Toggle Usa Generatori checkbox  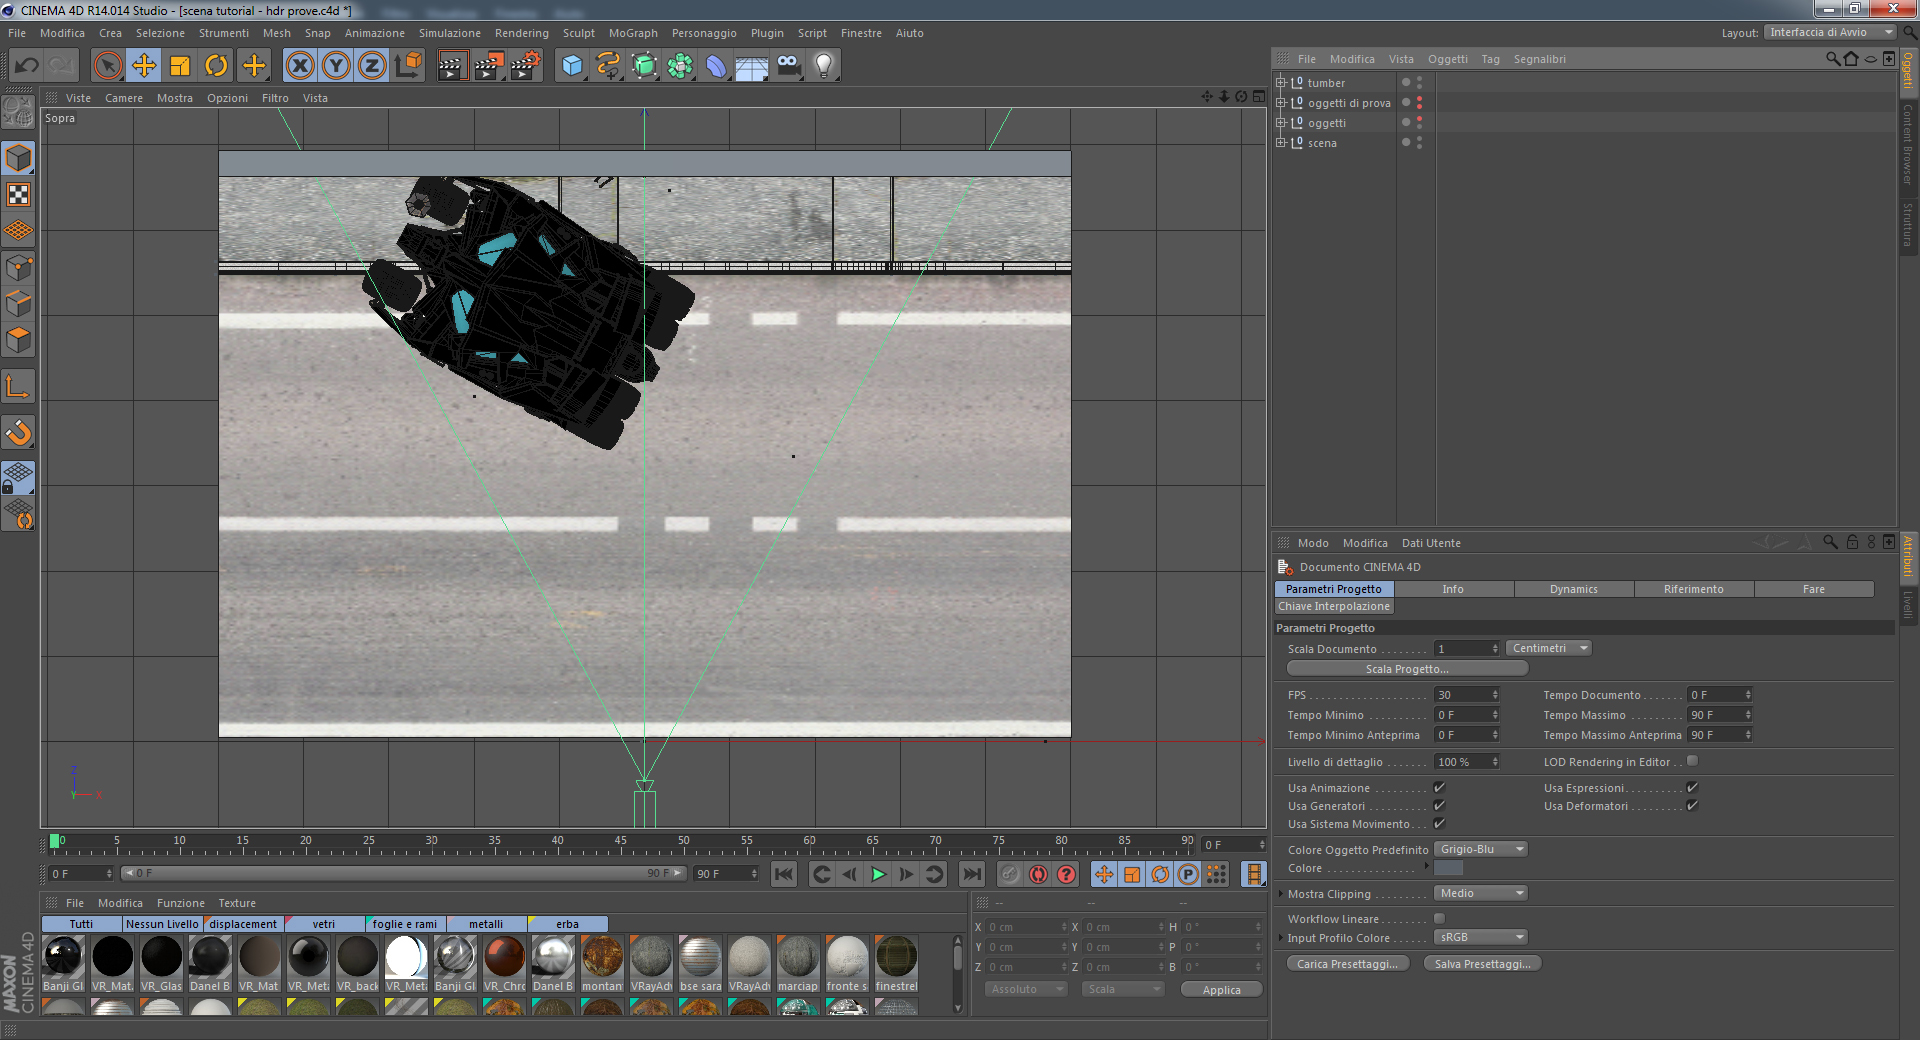point(1439,806)
